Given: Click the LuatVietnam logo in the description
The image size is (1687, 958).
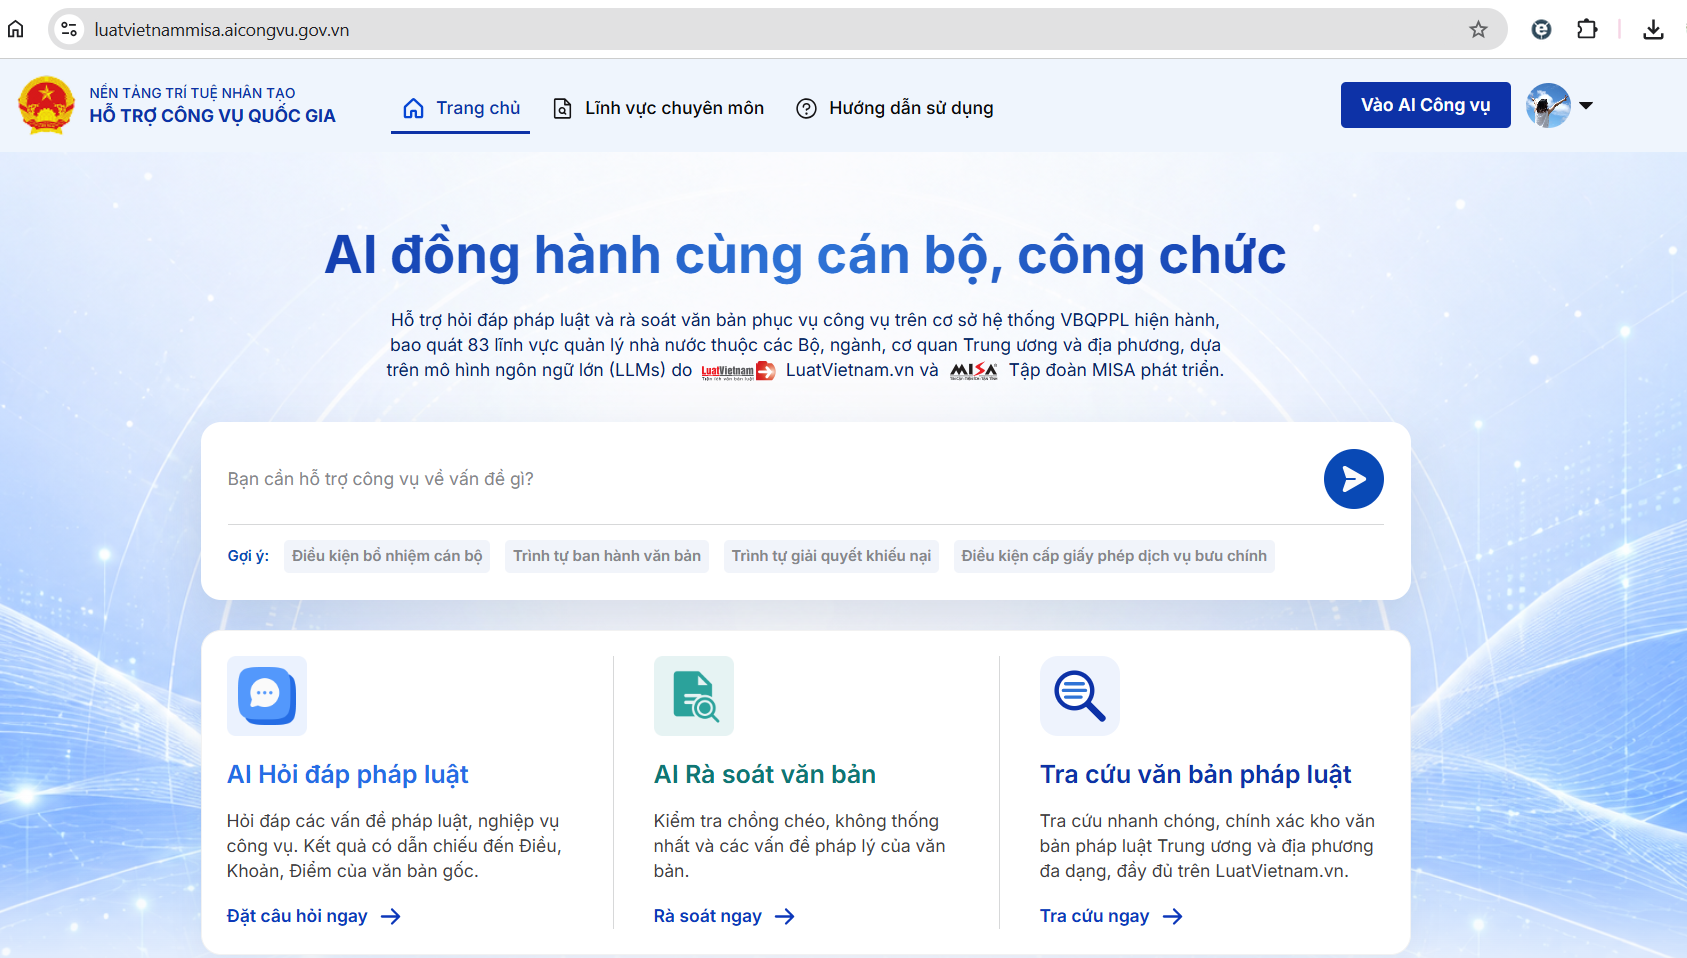Looking at the screenshot, I should (738, 371).
